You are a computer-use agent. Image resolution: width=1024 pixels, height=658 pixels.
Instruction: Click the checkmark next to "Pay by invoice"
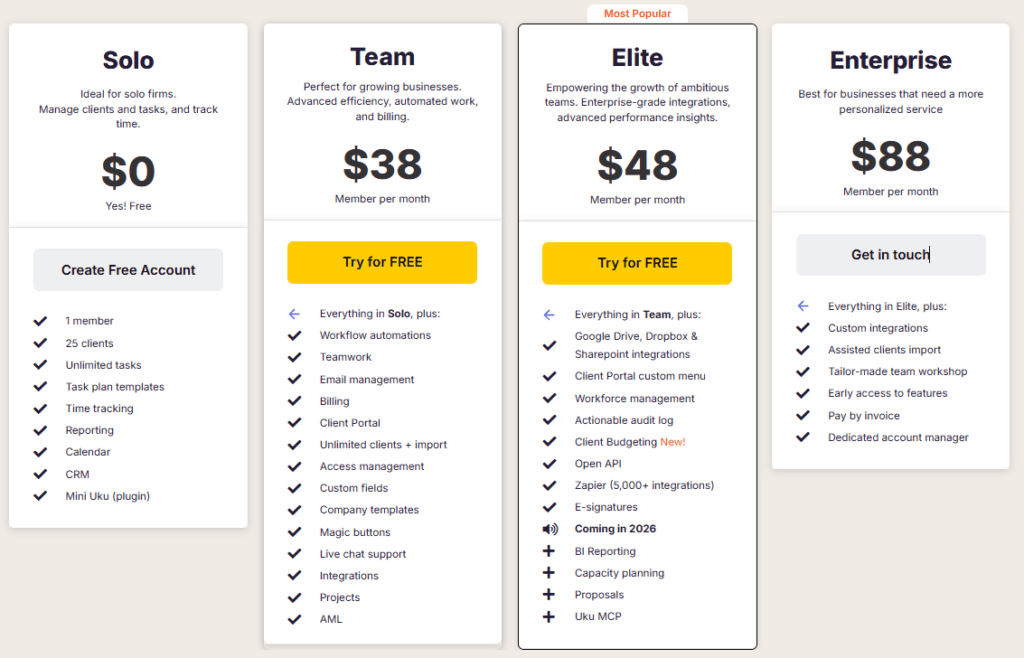pos(803,415)
